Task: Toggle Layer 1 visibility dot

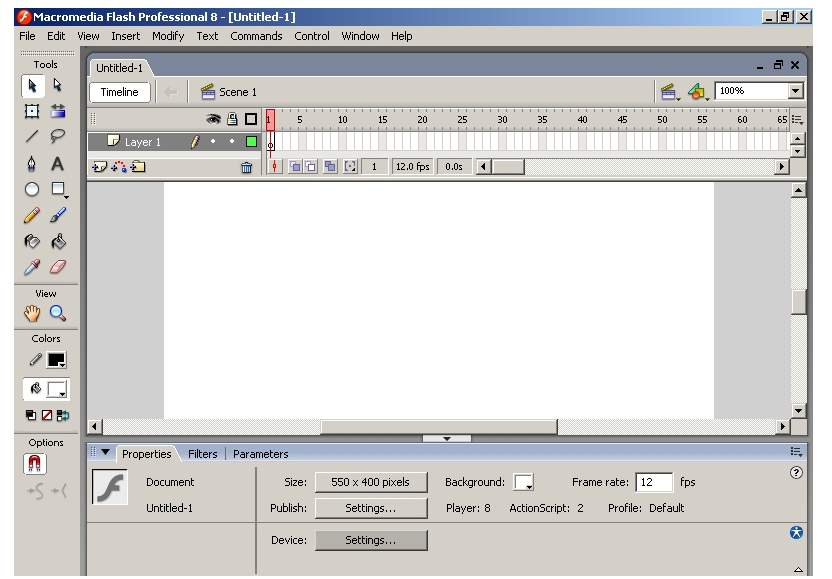Action: coord(213,141)
